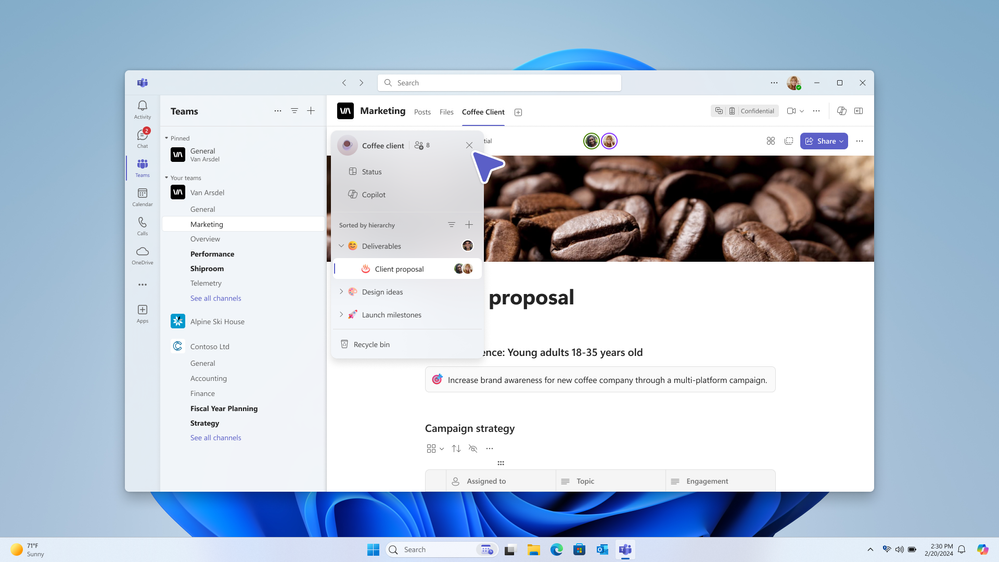Filter the Teams list
This screenshot has width=999, height=562.
pos(294,111)
